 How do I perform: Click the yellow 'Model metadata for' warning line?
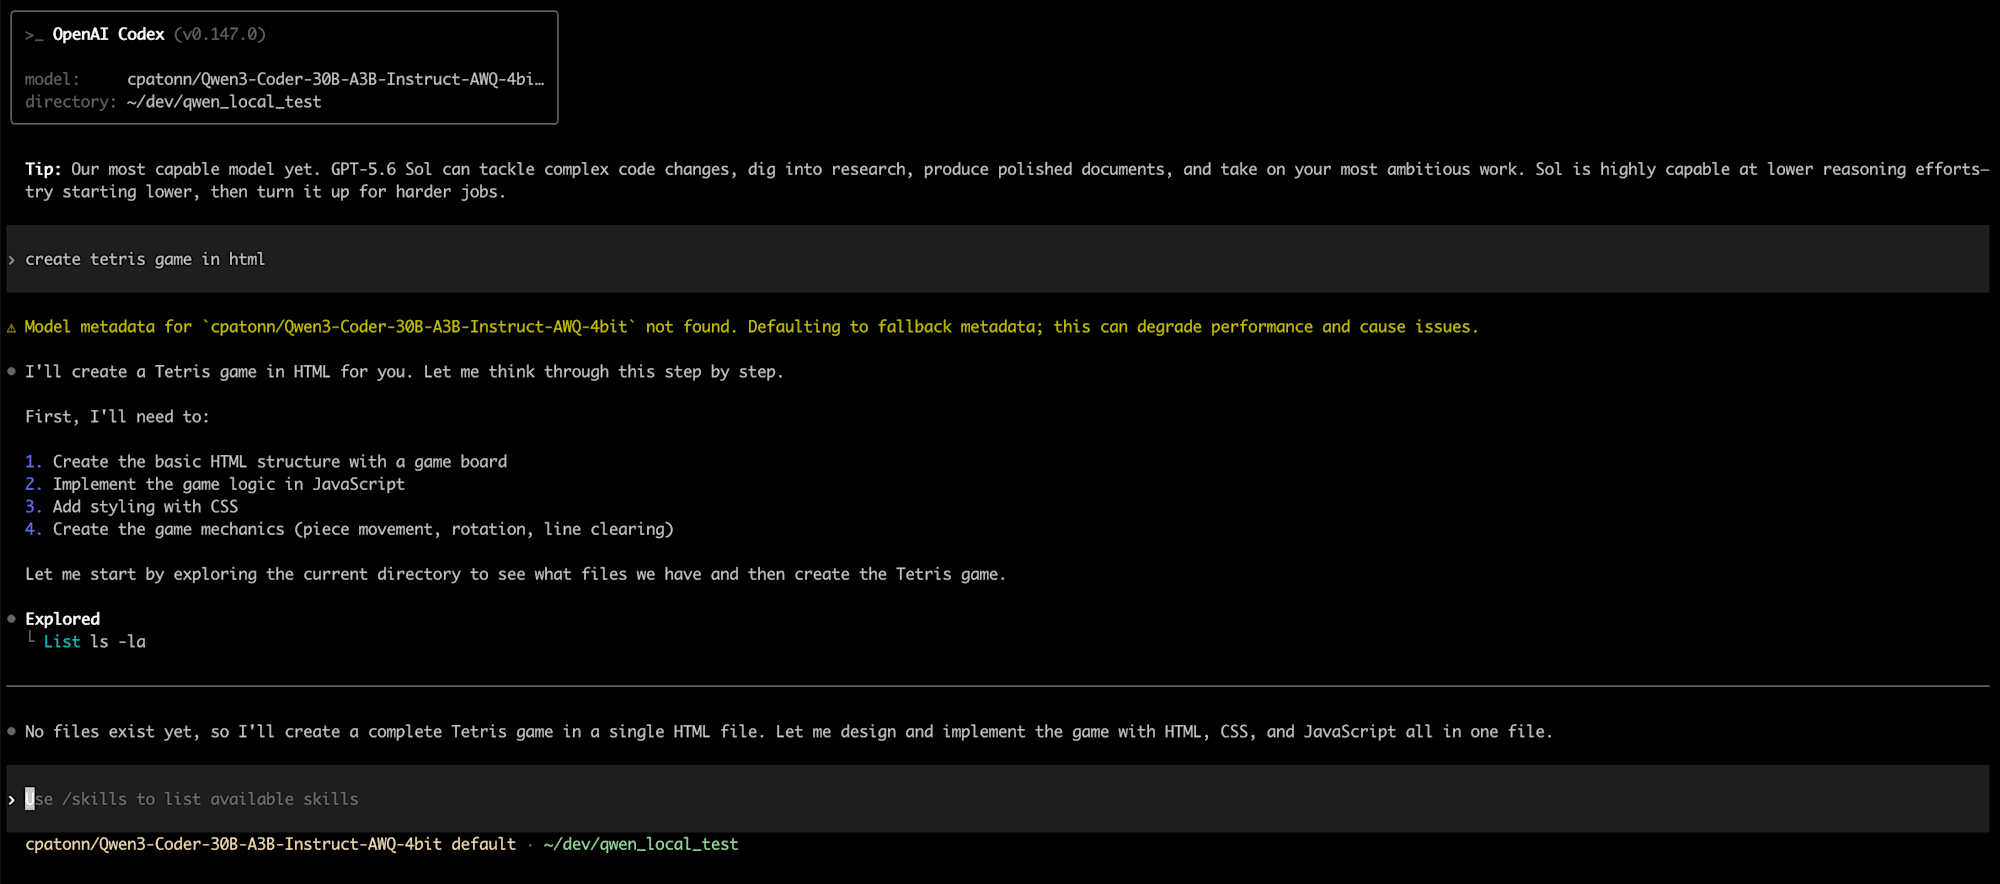(x=751, y=327)
